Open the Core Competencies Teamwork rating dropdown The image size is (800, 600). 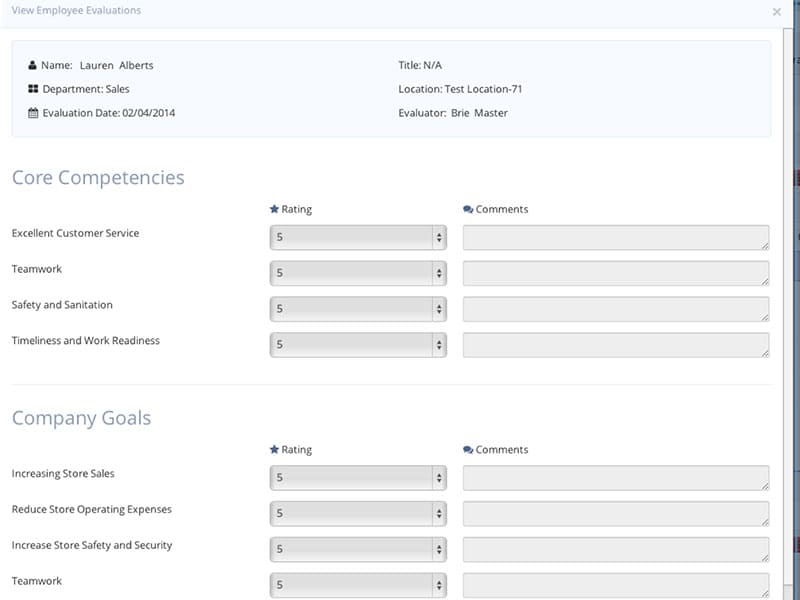(358, 273)
